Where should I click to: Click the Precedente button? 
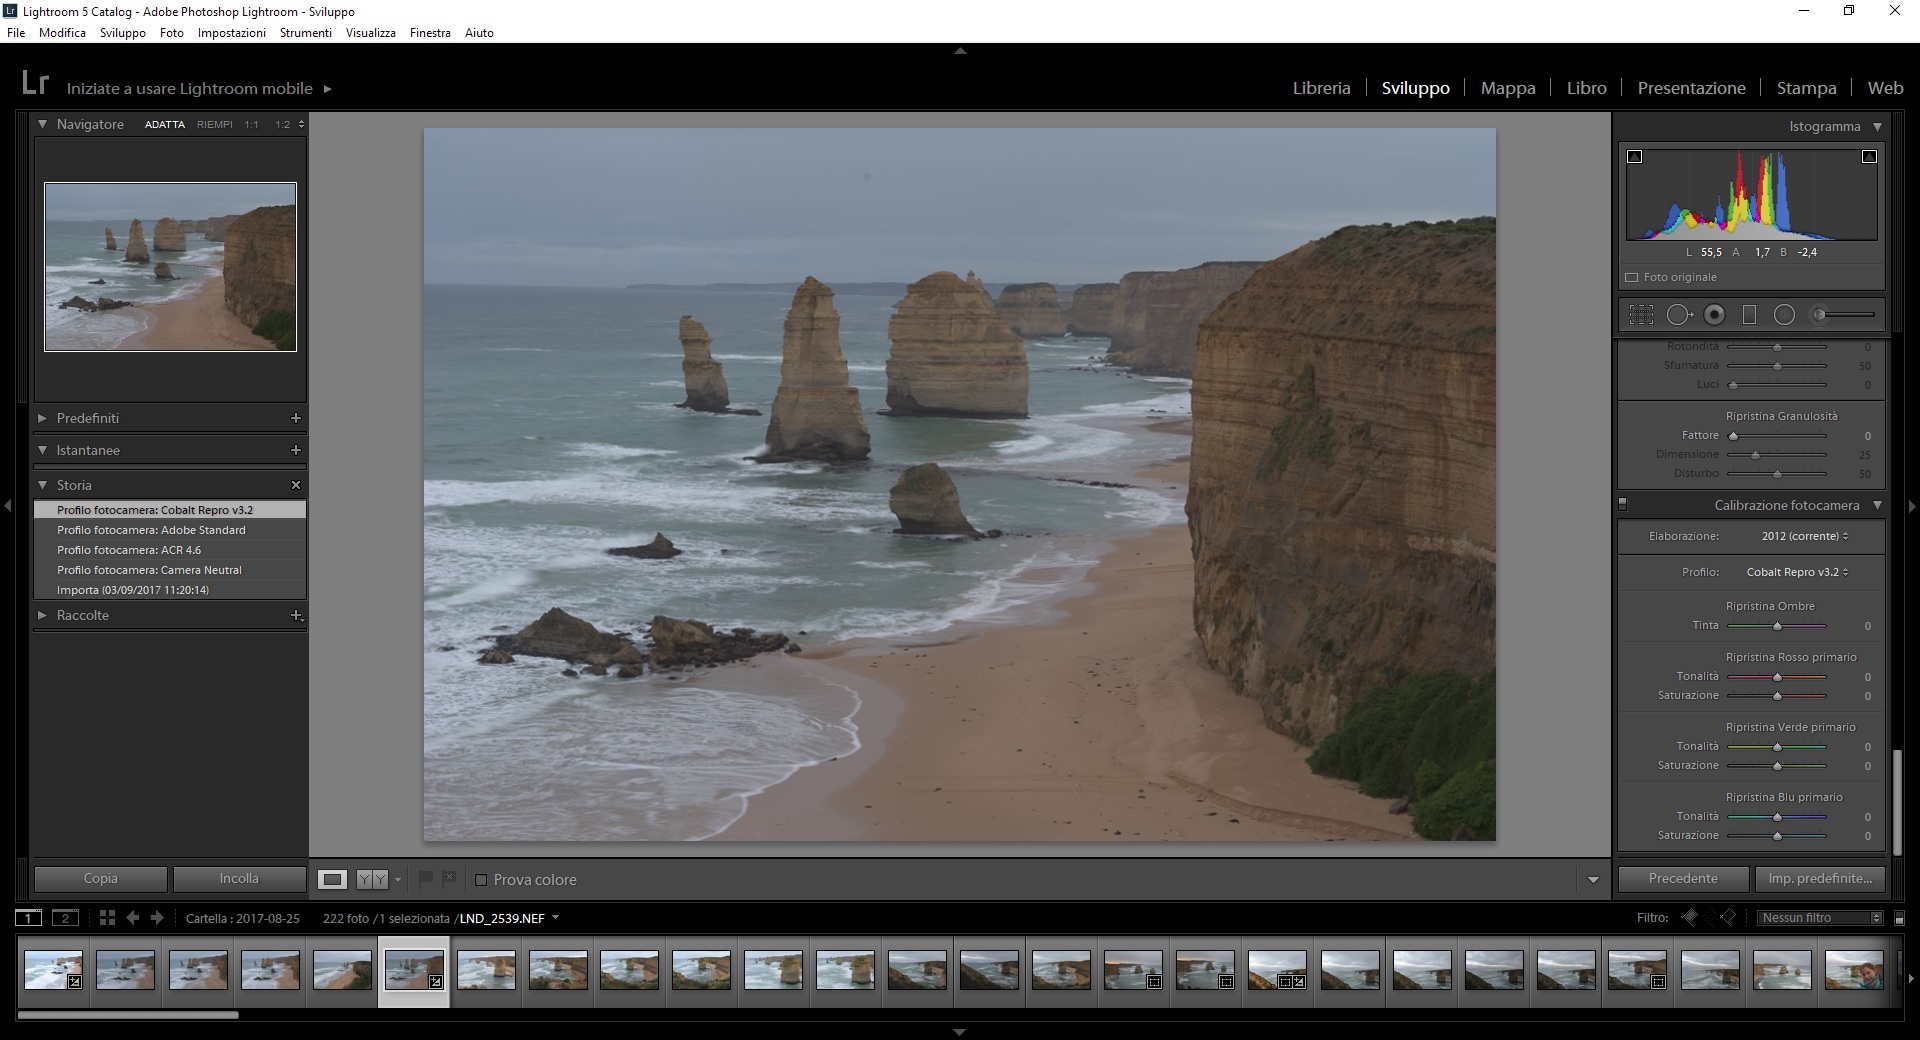click(1683, 879)
